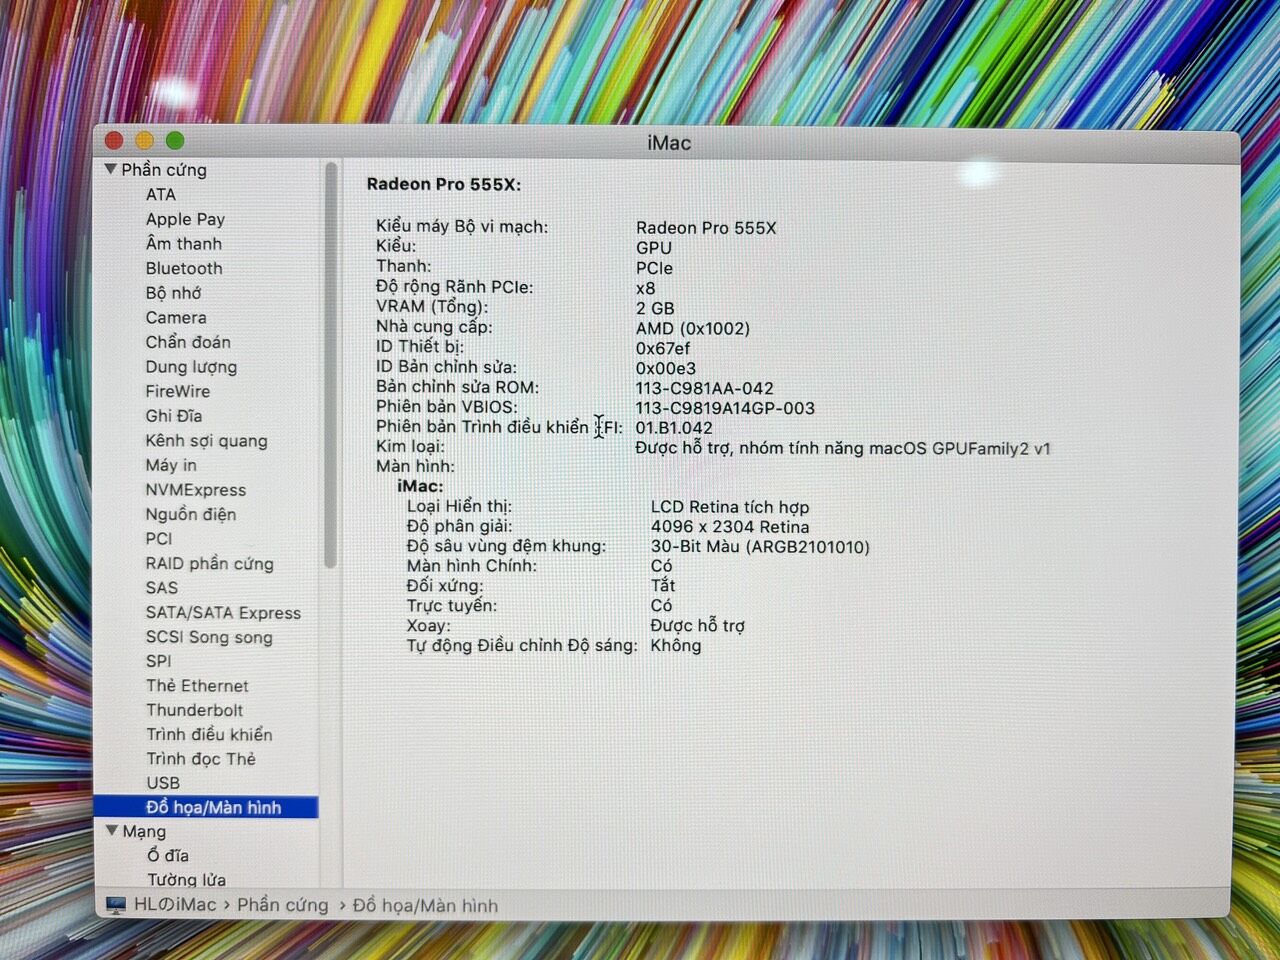Click the green zoom window button
Viewport: 1280px width, 960px height.
(175, 141)
